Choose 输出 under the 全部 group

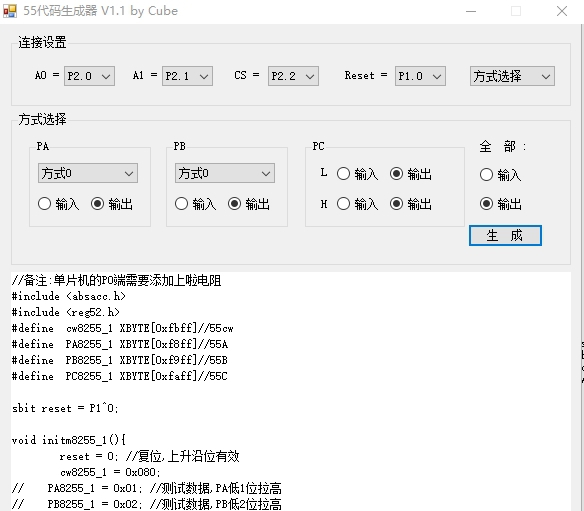pos(501,204)
